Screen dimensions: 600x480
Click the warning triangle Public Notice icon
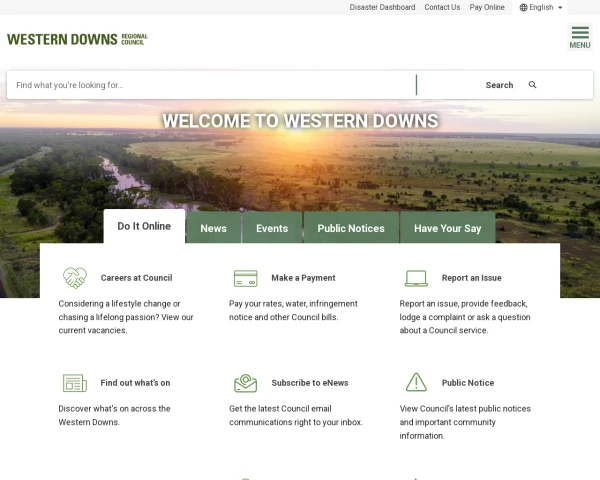[x=416, y=382]
